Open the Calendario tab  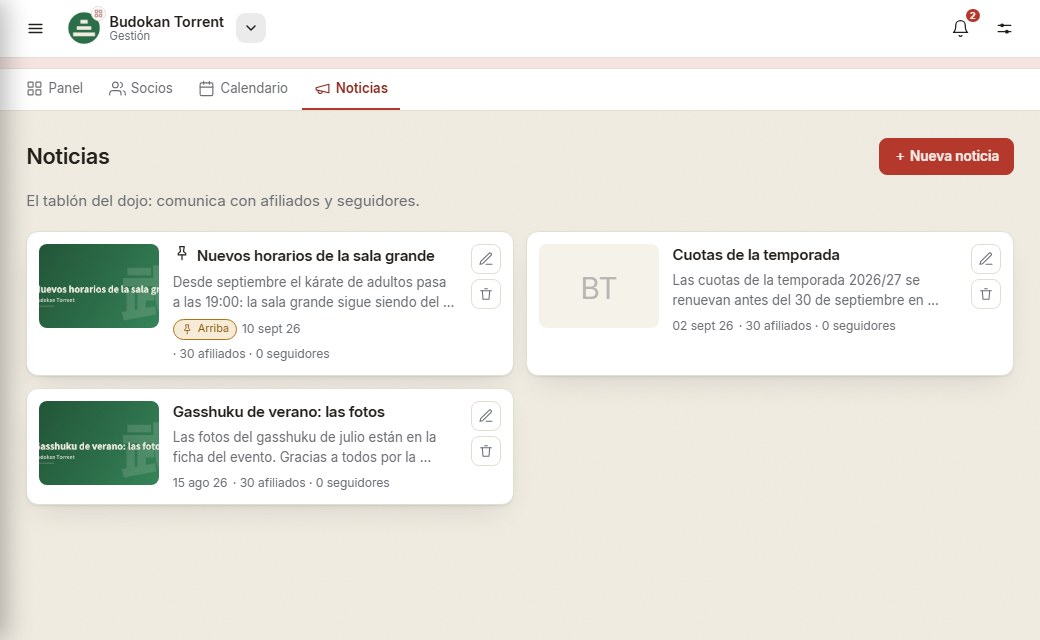243,88
